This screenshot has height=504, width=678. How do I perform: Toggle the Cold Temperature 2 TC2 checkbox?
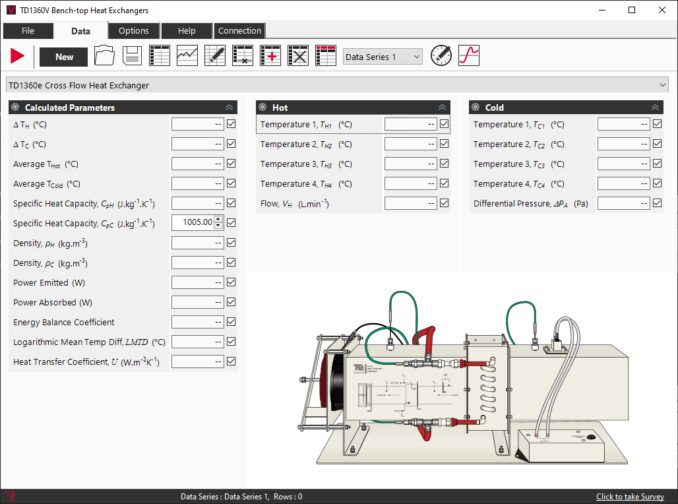point(657,144)
